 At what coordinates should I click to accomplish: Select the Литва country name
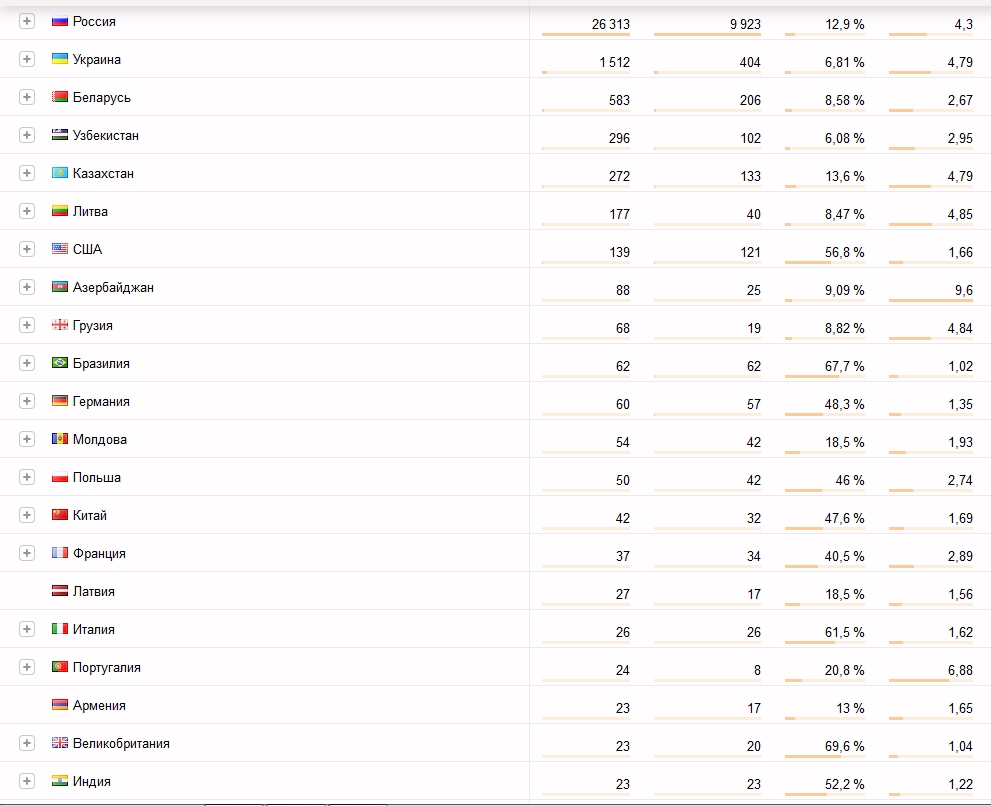click(x=90, y=211)
